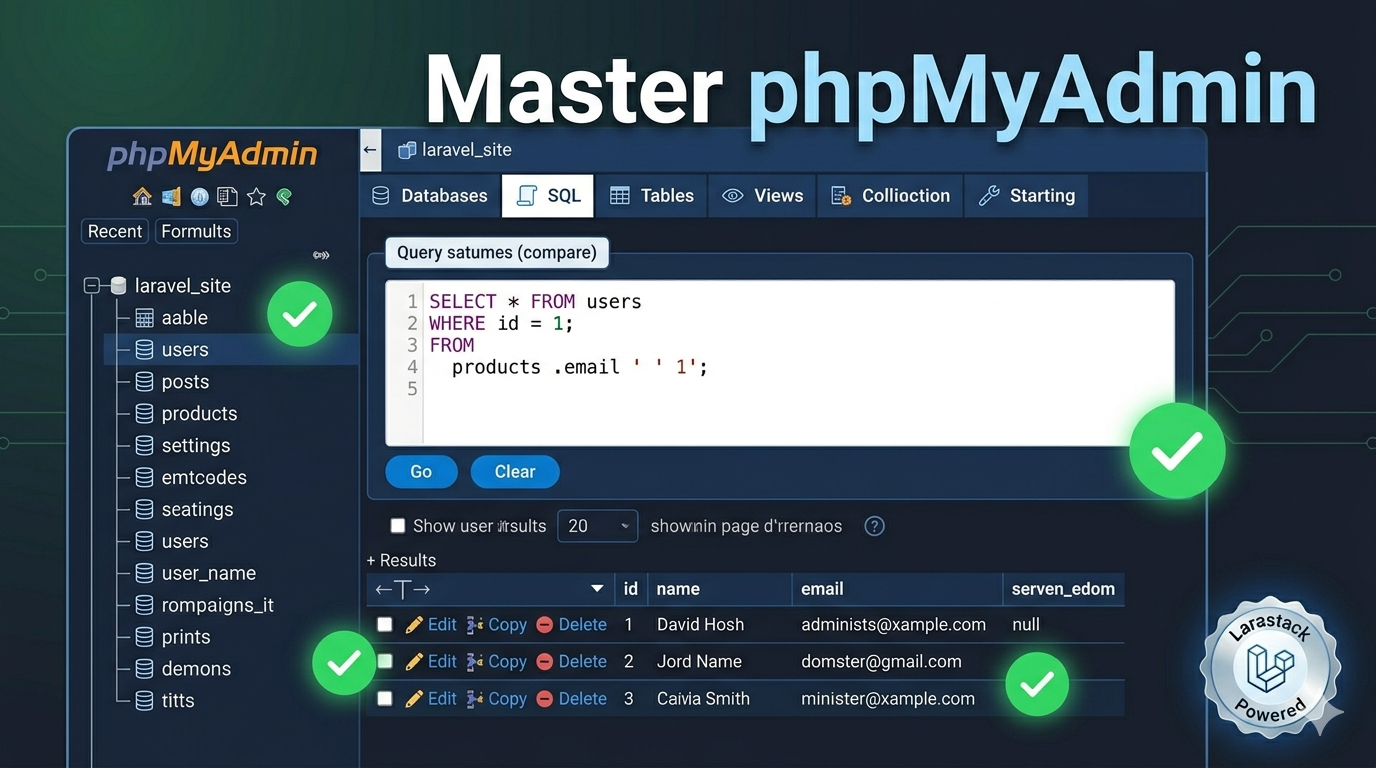Open the rows-per-page dropdown showing 20
This screenshot has width=1376, height=768.
click(597, 526)
